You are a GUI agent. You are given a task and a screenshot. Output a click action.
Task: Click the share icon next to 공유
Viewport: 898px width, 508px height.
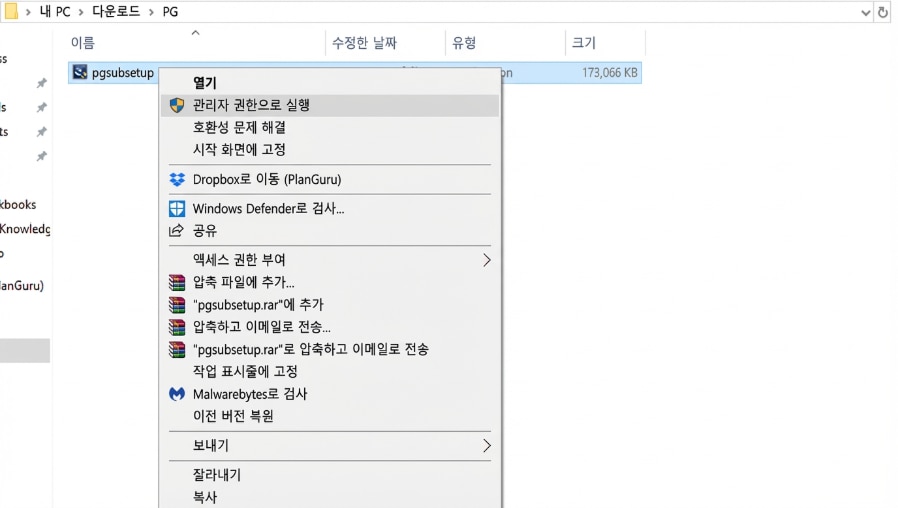click(176, 230)
